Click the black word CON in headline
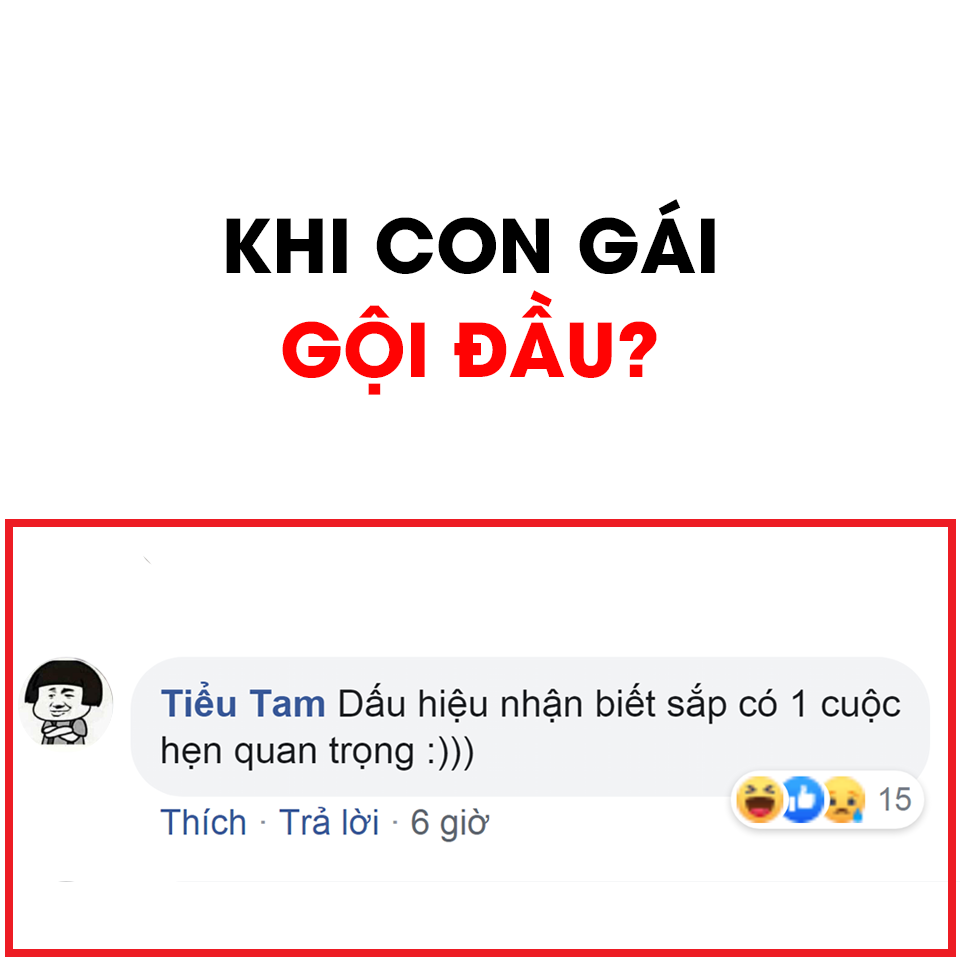The height and width of the screenshot is (960, 960). pos(463,246)
